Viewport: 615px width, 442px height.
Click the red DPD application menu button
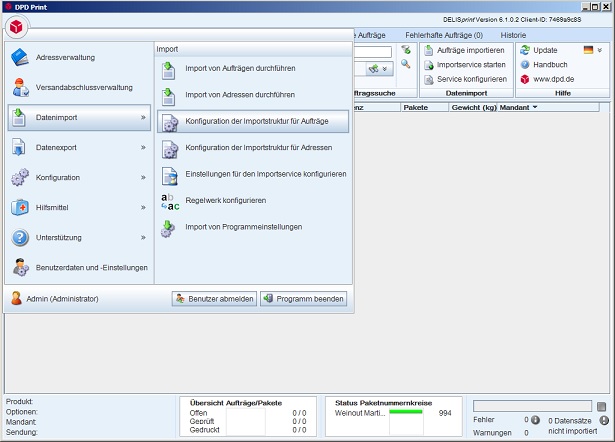[x=18, y=27]
